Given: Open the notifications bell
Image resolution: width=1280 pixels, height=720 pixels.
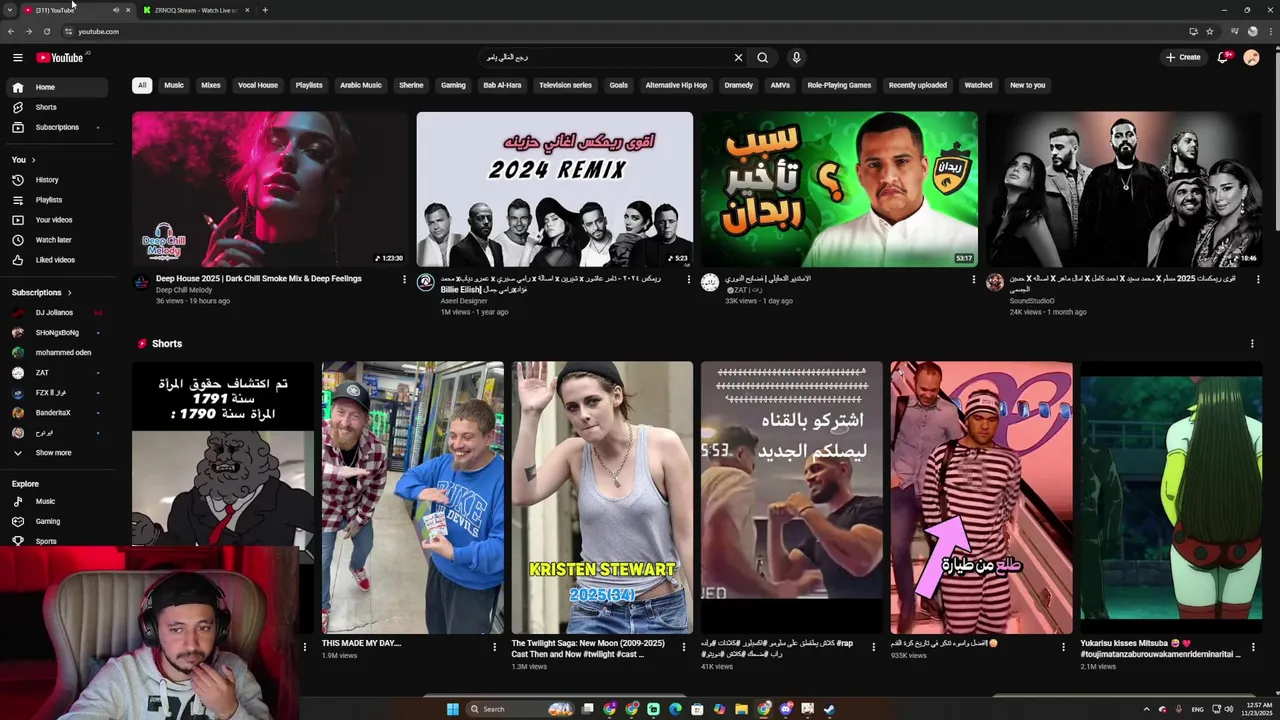Looking at the screenshot, I should pyautogui.click(x=1223, y=58).
